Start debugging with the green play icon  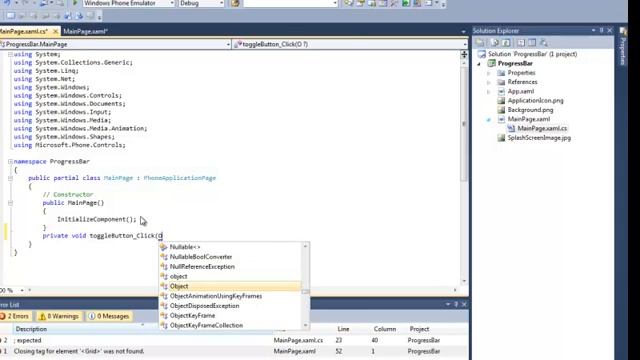(x=75, y=3)
